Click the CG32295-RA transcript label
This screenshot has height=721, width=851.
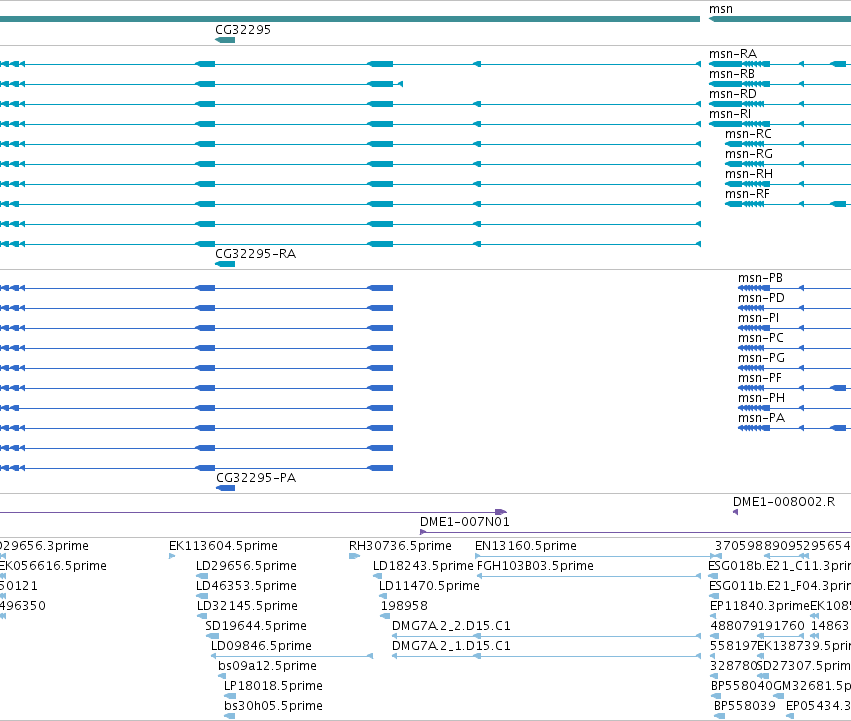click(256, 254)
